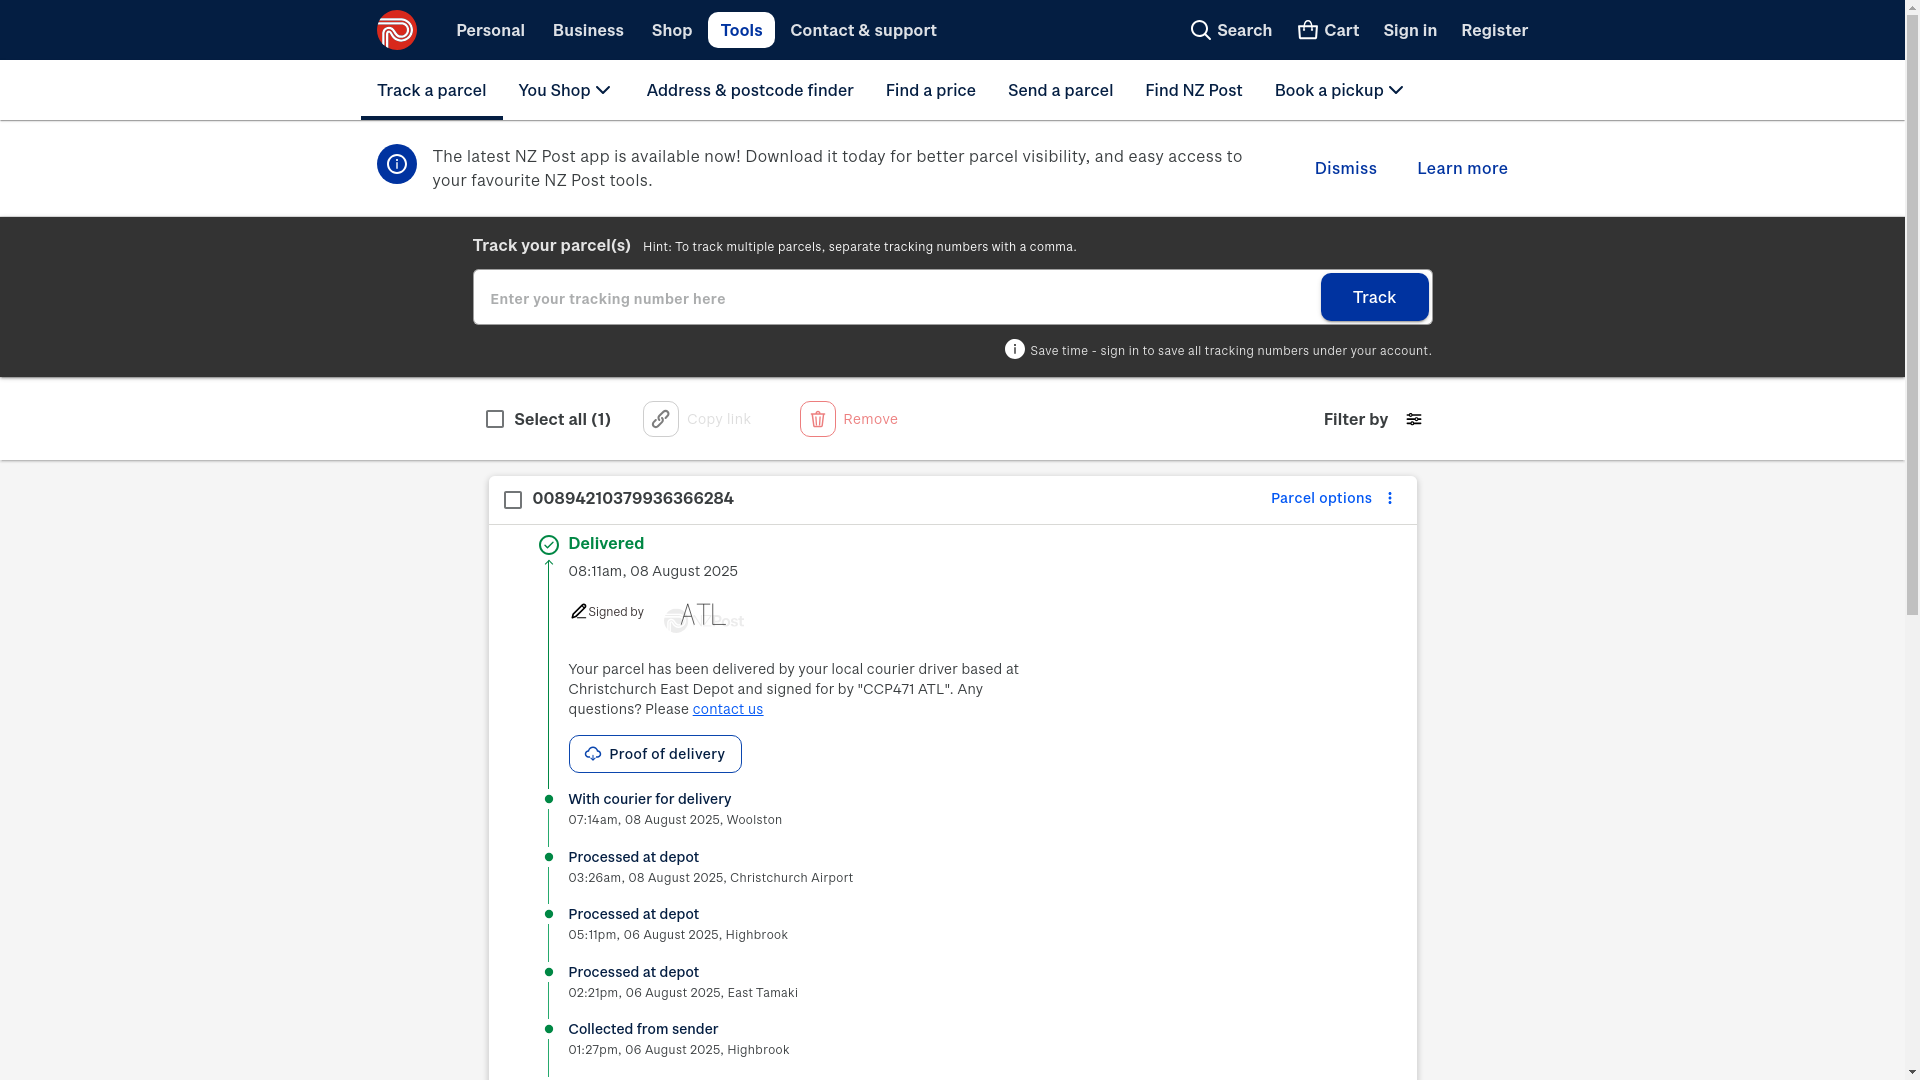
Task: Open the Send a parcel tab
Action: coord(1060,90)
